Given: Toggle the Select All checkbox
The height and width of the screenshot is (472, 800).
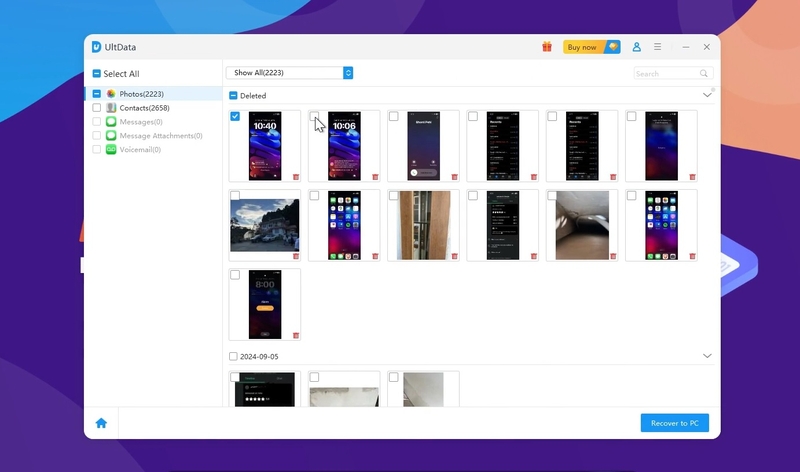Looking at the screenshot, I should click(97, 74).
